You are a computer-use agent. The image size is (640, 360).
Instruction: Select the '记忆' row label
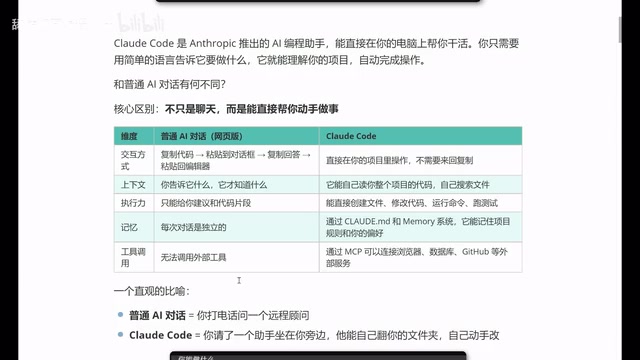pos(129,227)
